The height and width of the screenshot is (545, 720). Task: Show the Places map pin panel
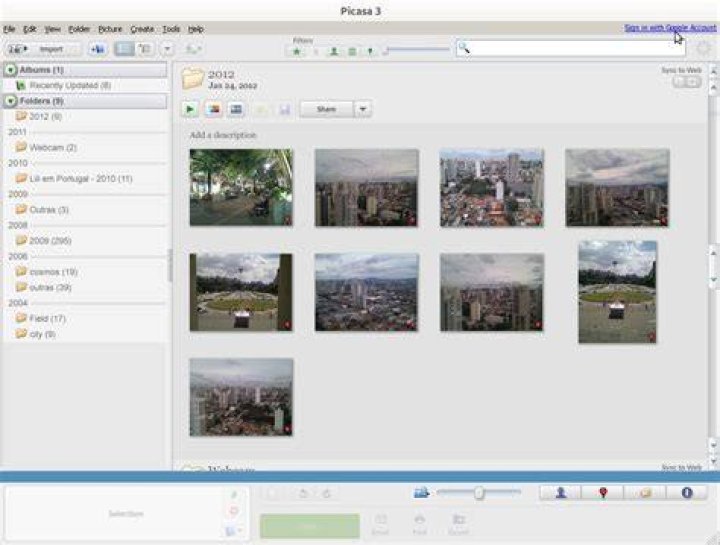pos(603,493)
